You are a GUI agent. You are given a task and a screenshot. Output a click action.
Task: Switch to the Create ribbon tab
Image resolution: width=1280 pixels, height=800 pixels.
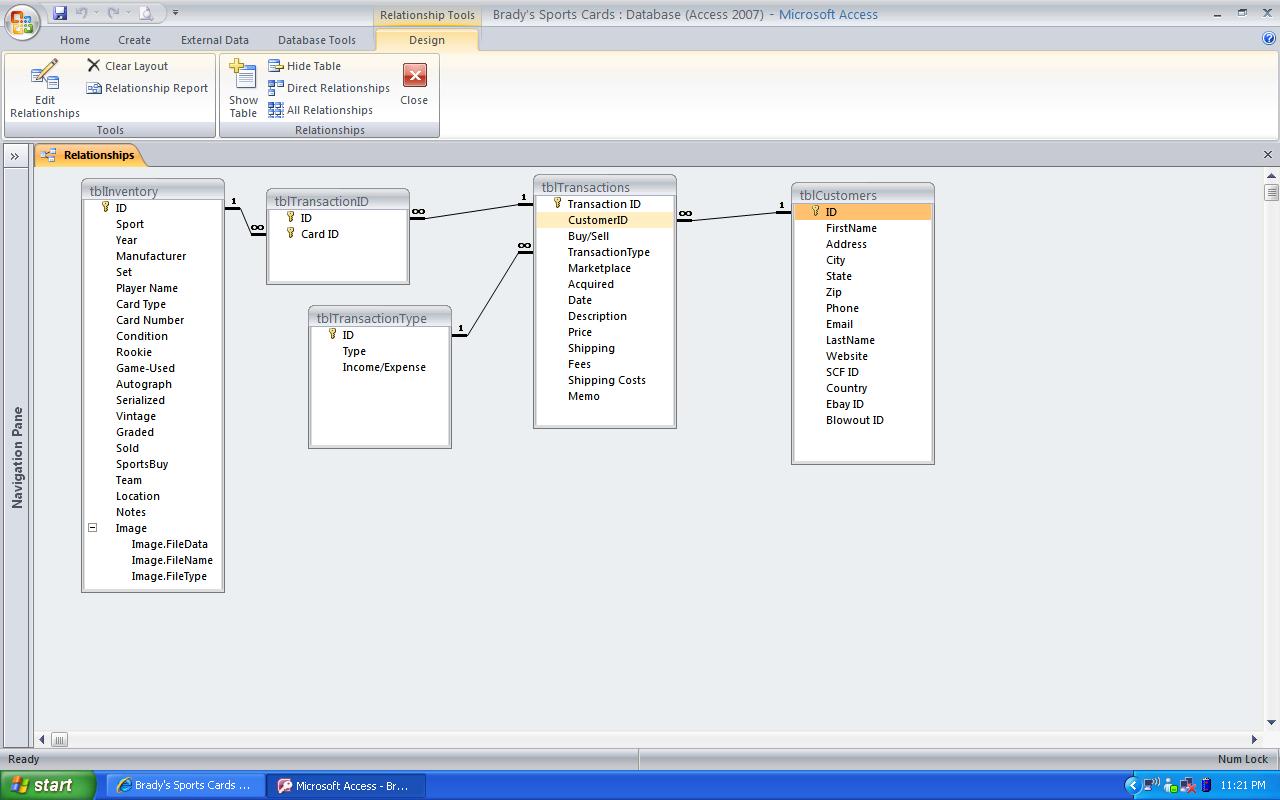[134, 40]
